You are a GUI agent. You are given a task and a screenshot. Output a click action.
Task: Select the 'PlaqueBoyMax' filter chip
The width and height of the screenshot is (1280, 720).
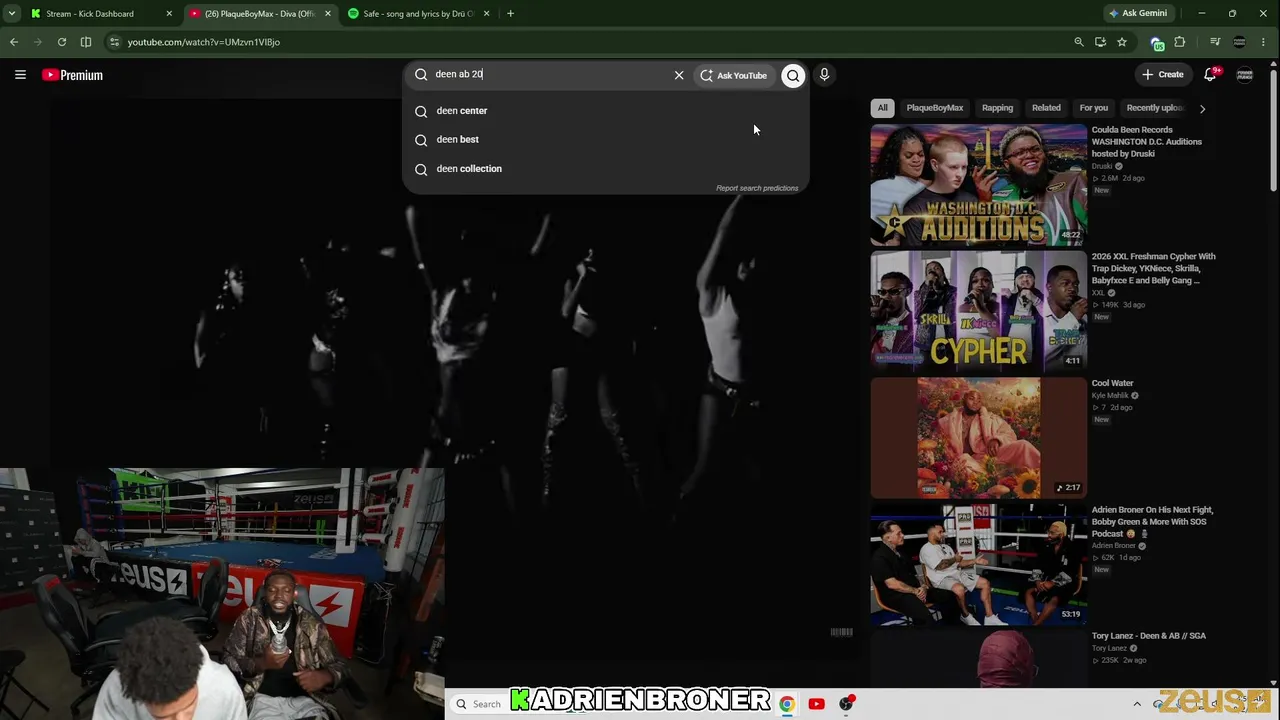(935, 108)
